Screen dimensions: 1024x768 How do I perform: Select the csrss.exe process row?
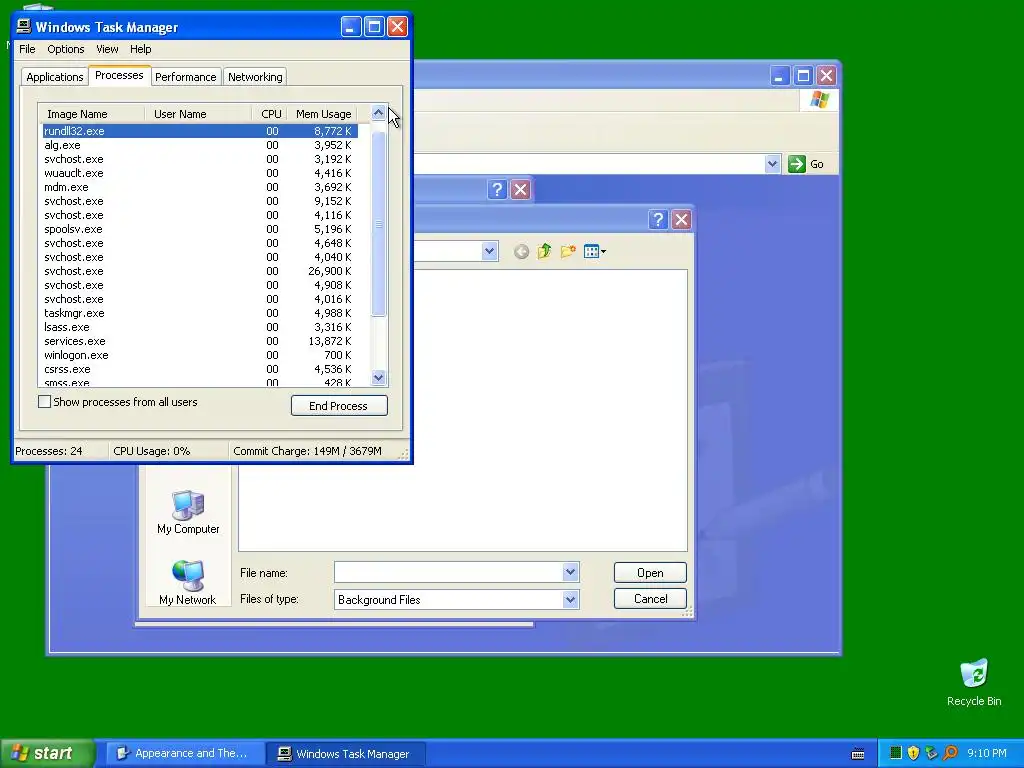(x=200, y=369)
